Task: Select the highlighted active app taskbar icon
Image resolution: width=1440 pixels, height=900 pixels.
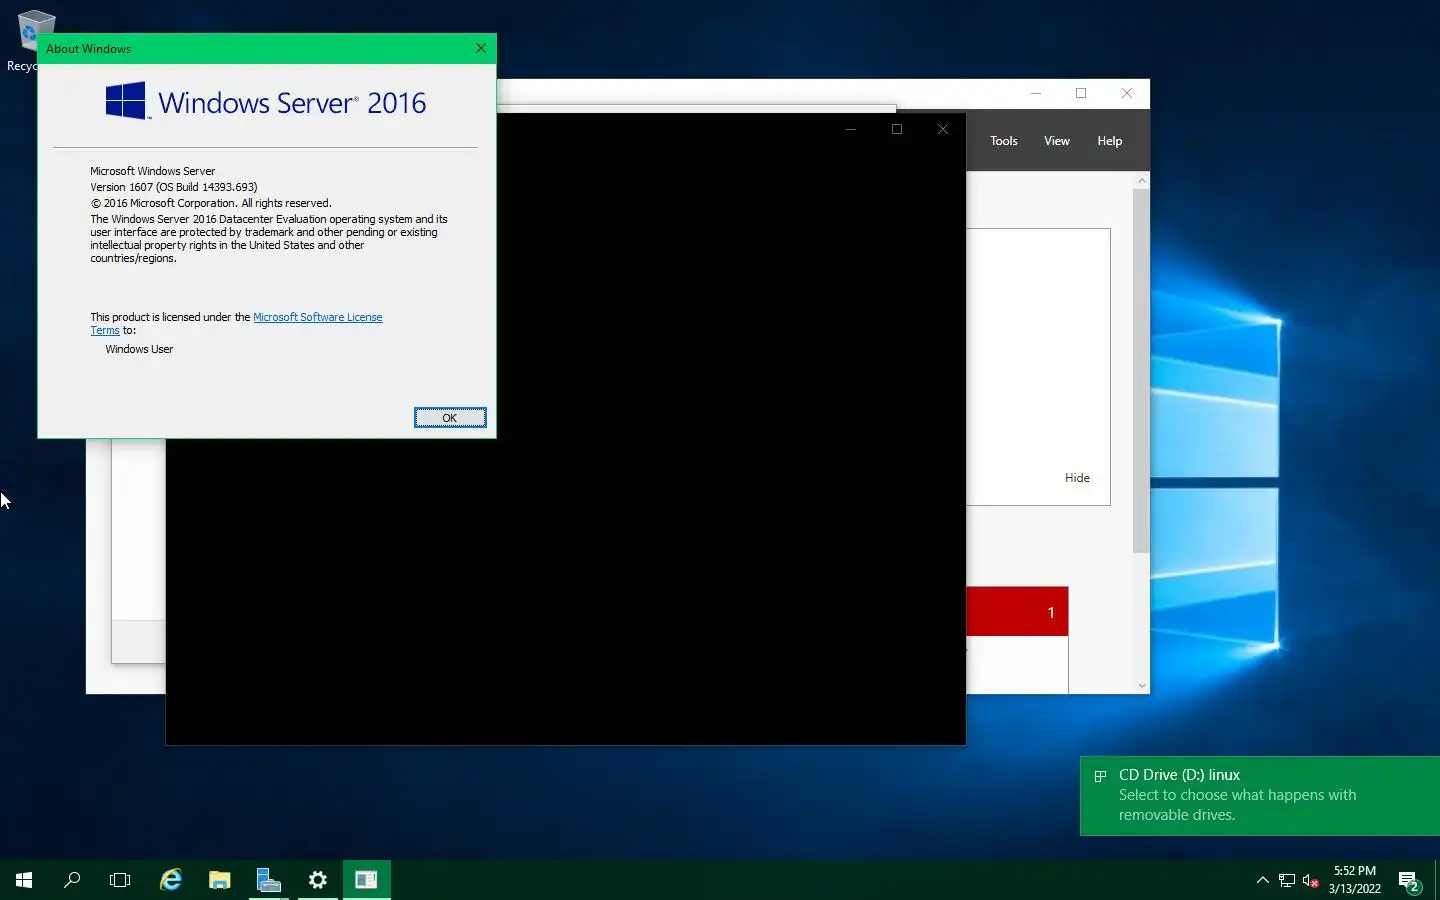Action: pyautogui.click(x=367, y=880)
